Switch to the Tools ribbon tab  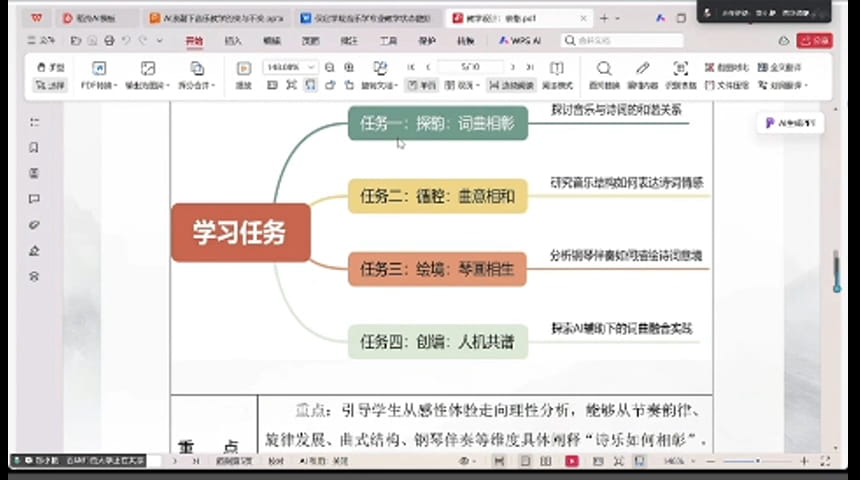click(x=388, y=41)
